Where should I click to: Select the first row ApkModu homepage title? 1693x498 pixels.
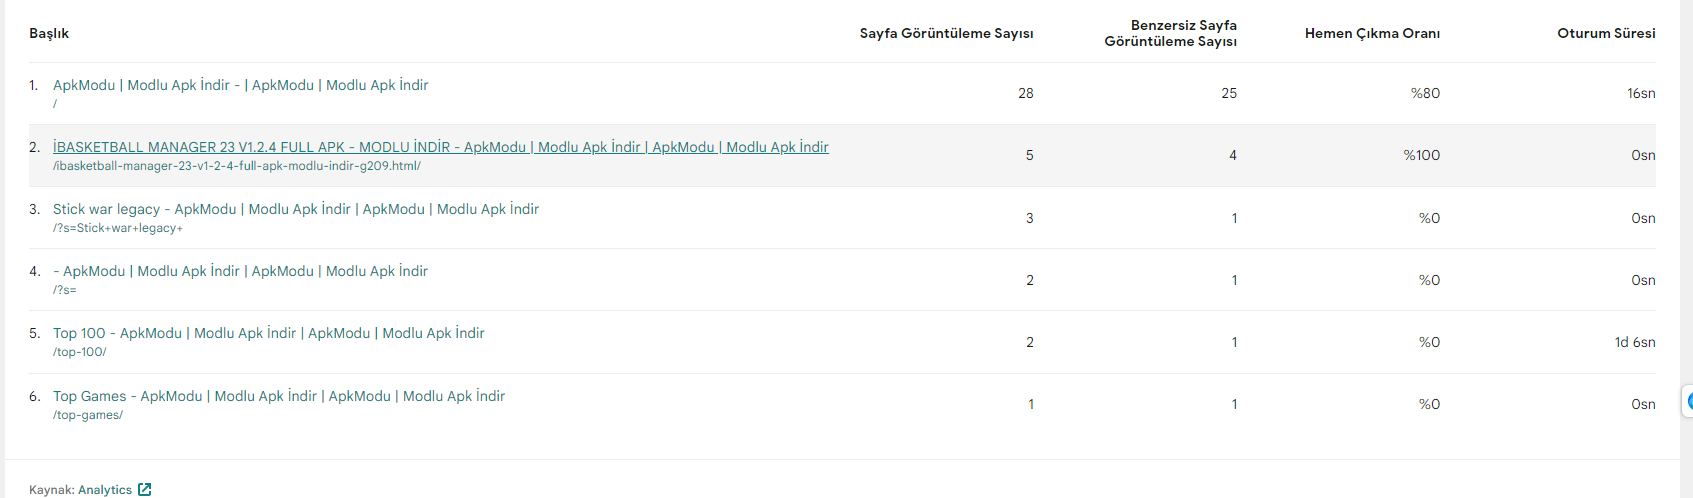point(241,85)
